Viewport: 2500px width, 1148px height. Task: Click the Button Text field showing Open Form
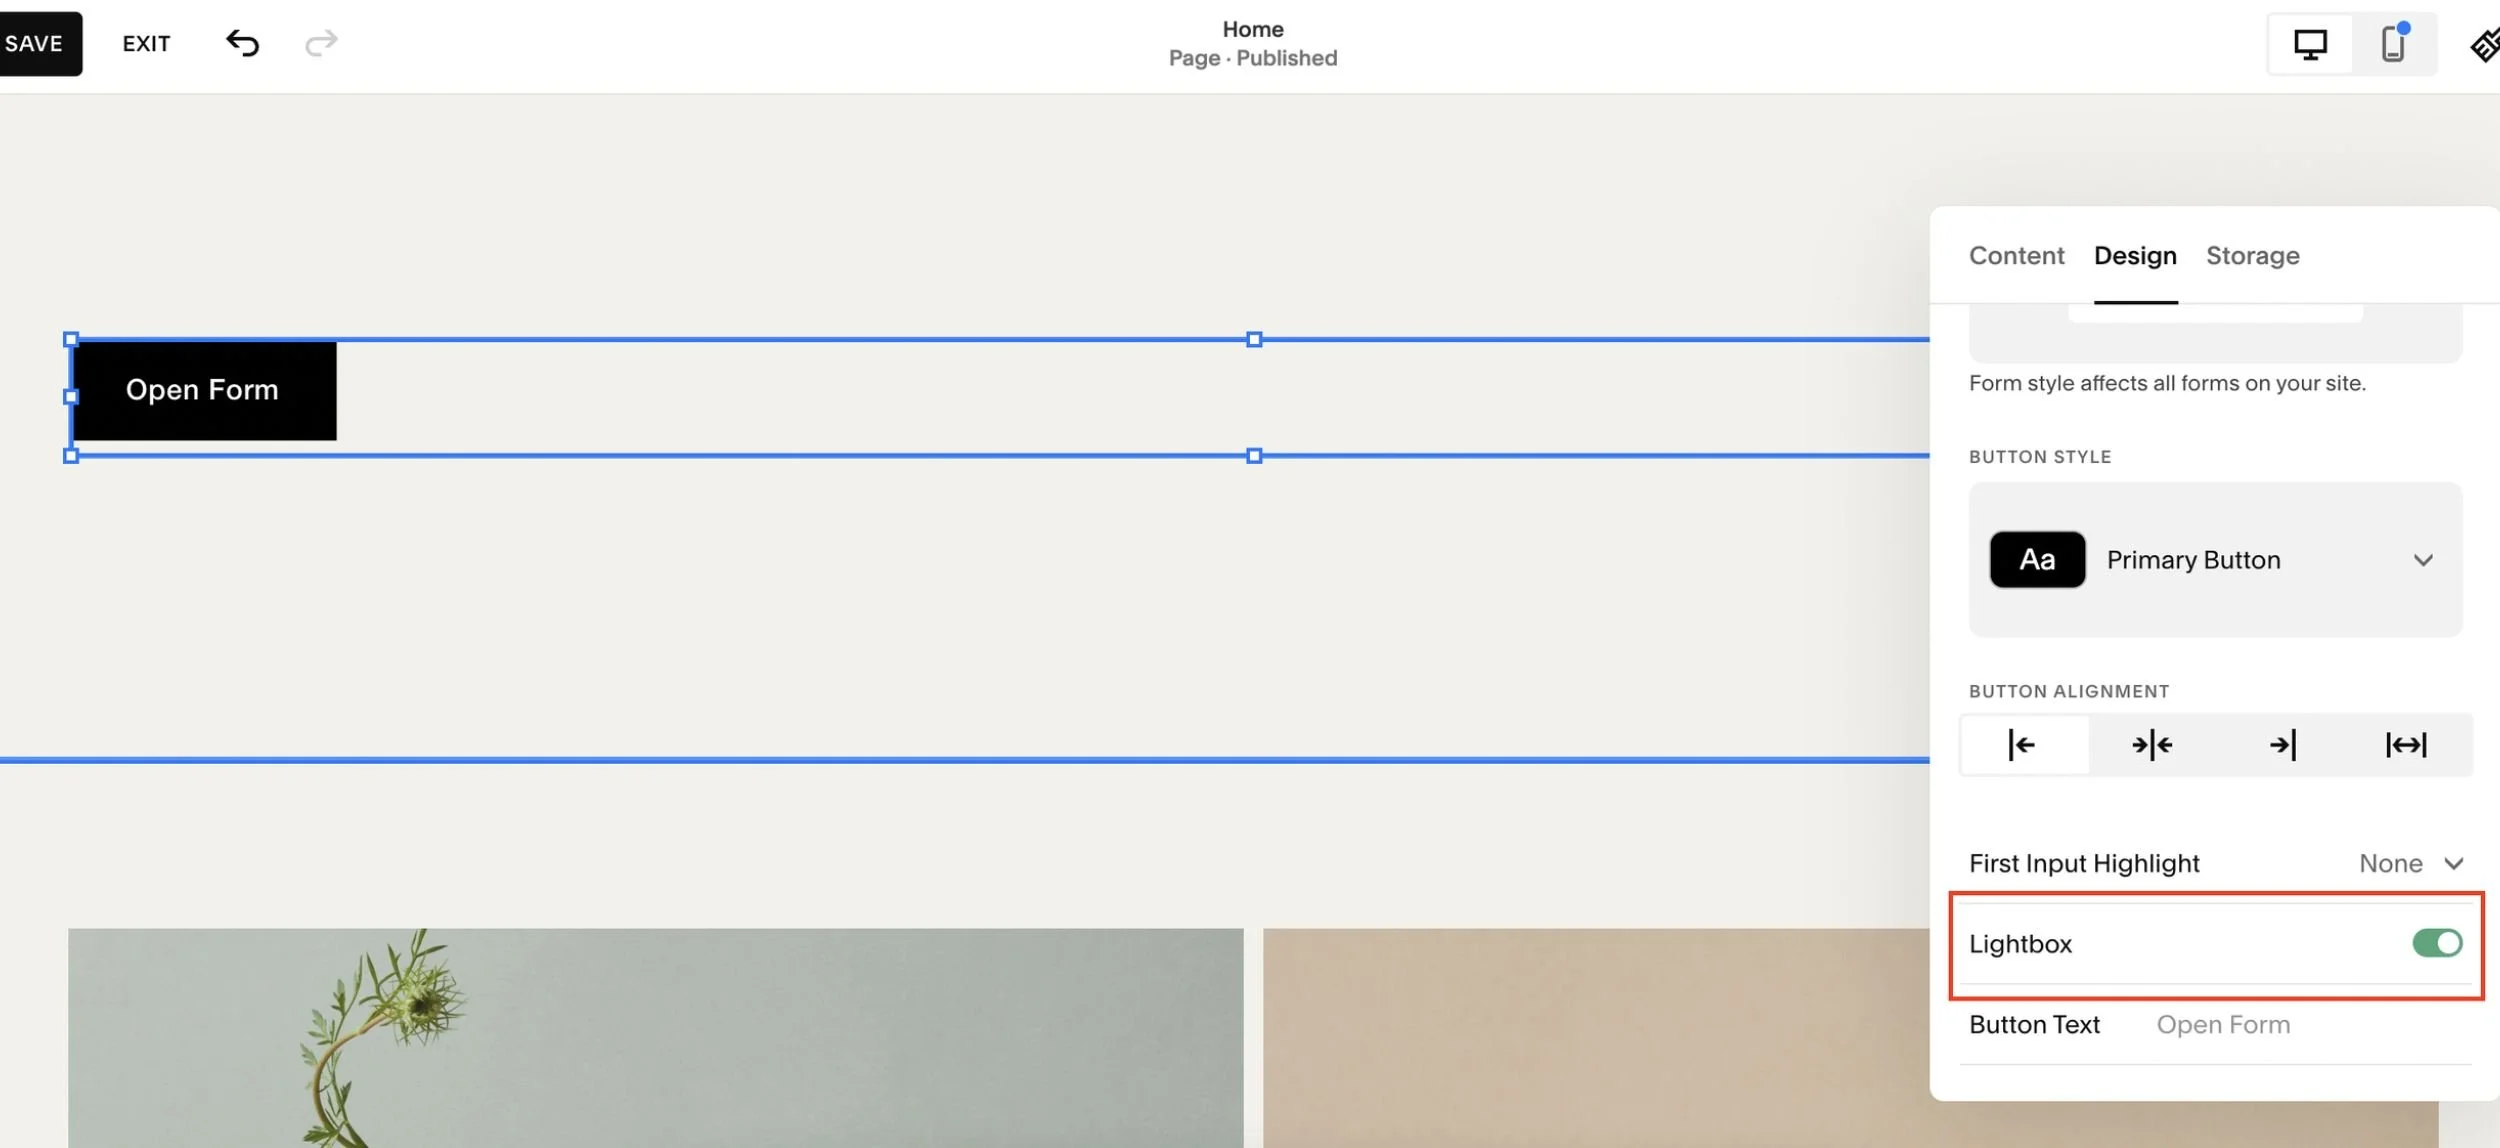click(x=2222, y=1024)
